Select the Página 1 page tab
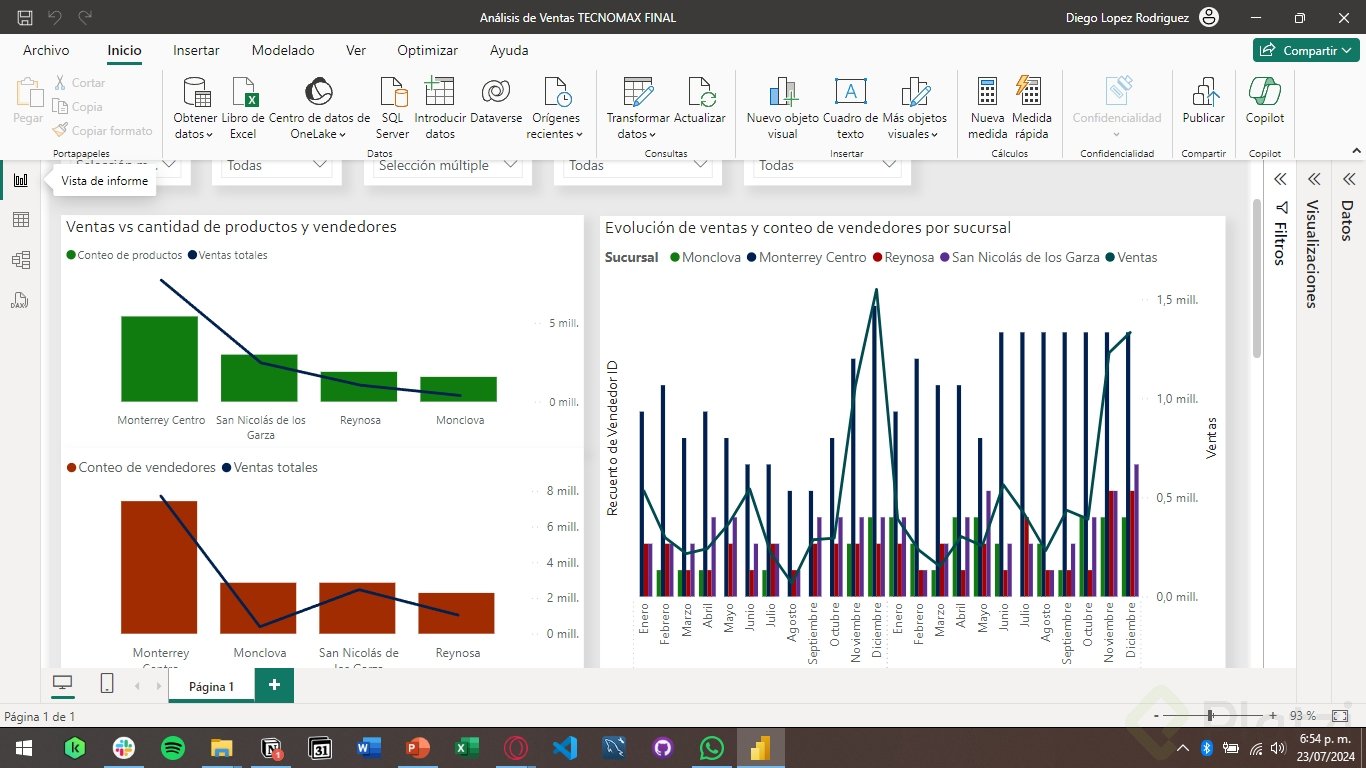 click(211, 686)
